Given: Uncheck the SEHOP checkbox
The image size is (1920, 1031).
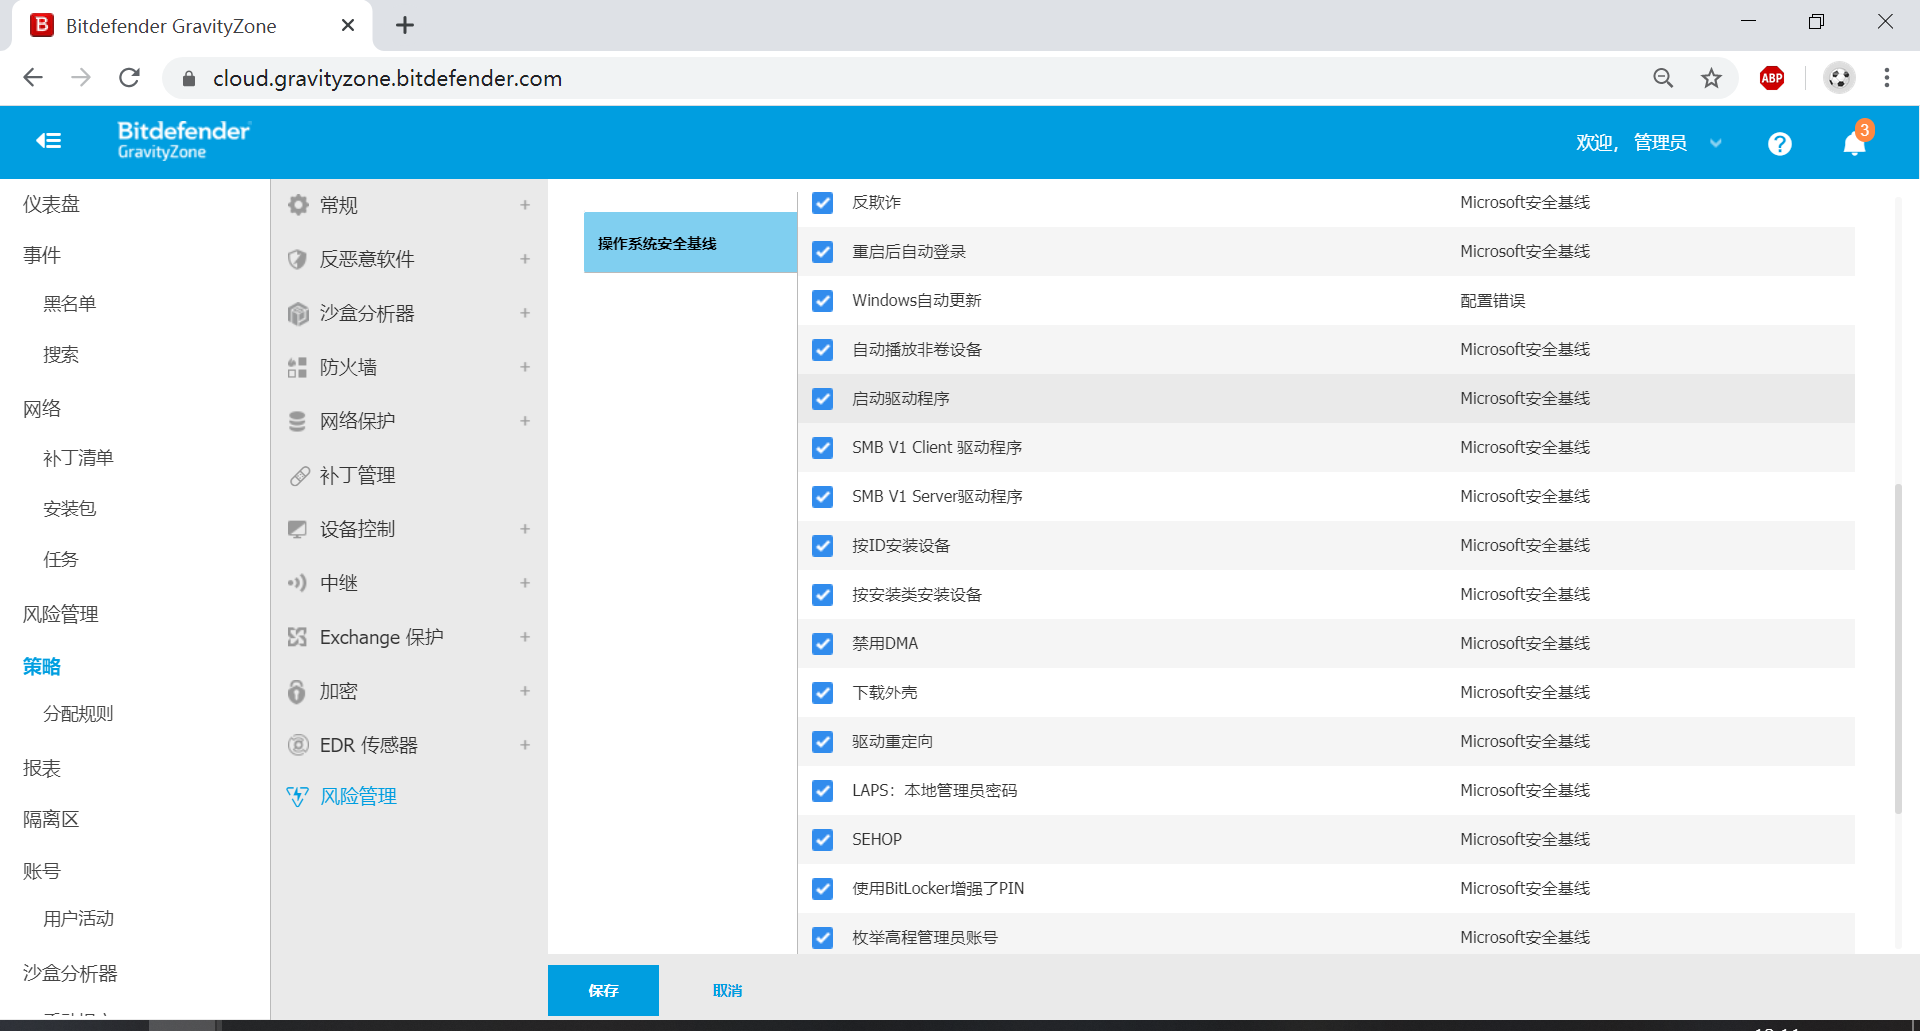Looking at the screenshot, I should coord(823,840).
